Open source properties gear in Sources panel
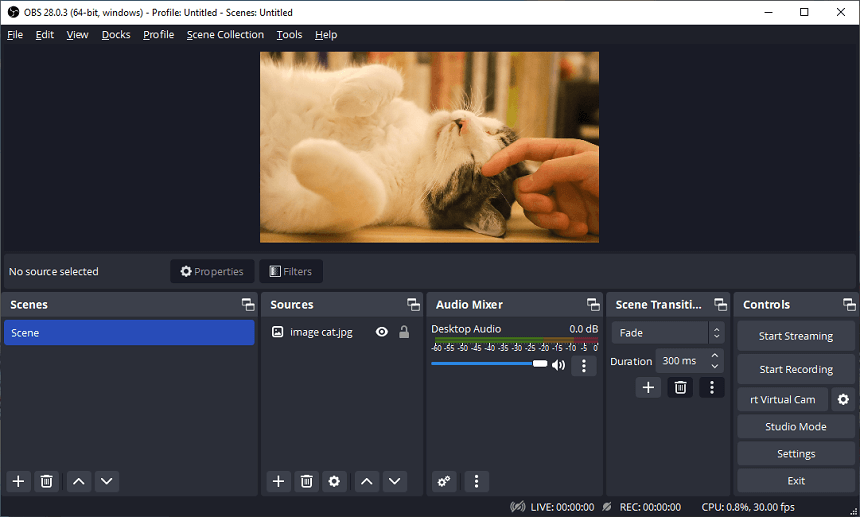This screenshot has width=860, height=517. click(x=334, y=481)
